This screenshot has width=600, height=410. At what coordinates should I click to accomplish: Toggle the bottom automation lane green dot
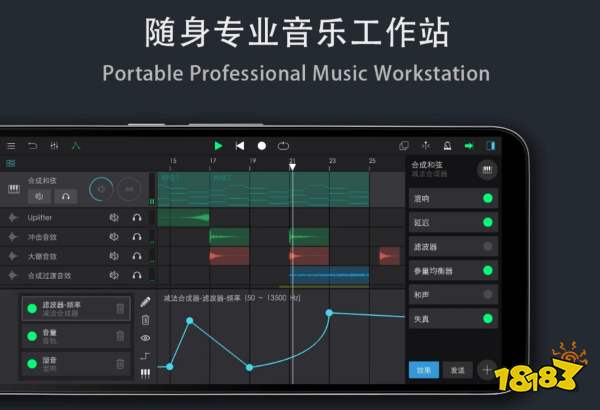click(x=32, y=363)
